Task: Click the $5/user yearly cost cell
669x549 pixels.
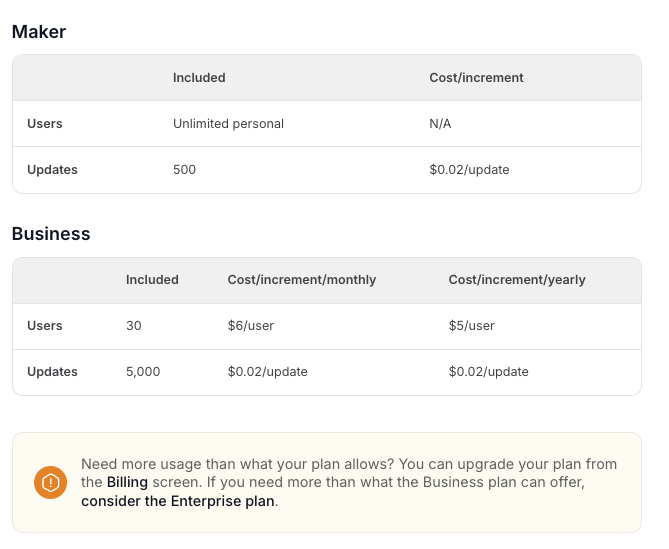Action: [471, 326]
